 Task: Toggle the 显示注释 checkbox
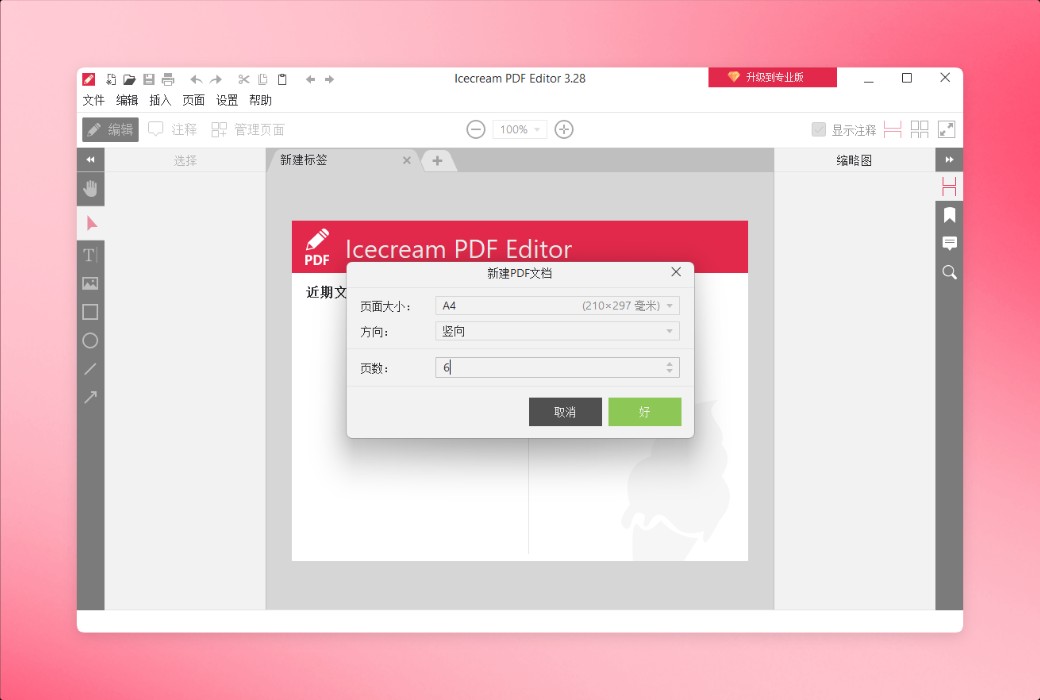817,128
